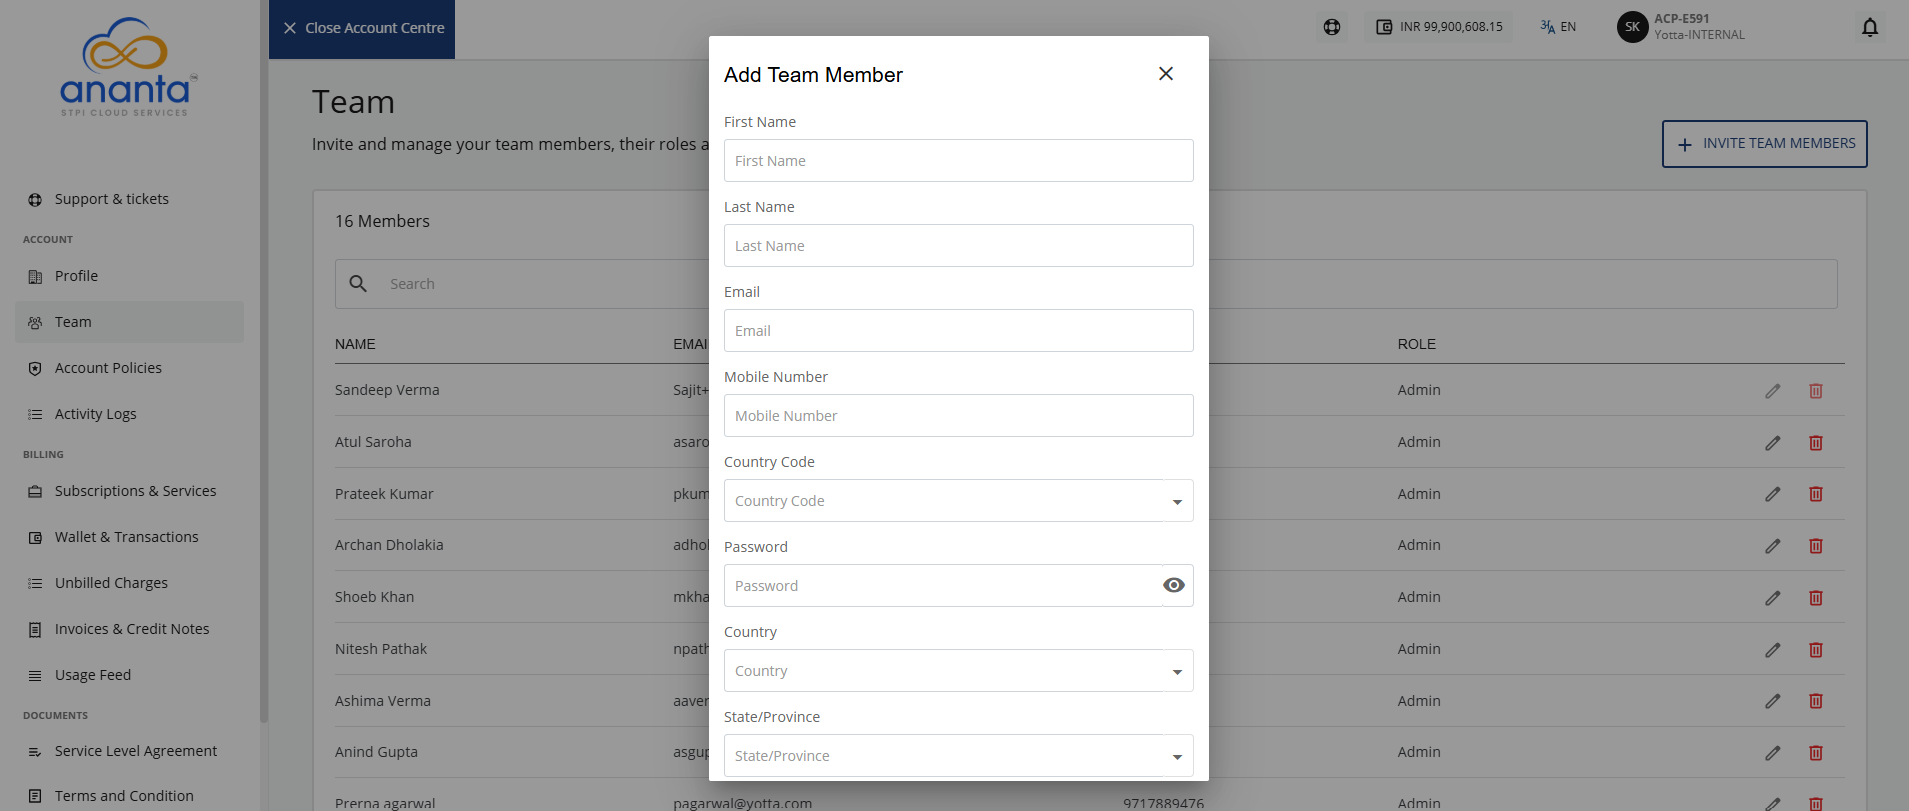Open Activity Logs page
The height and width of the screenshot is (811, 1909).
click(129, 414)
